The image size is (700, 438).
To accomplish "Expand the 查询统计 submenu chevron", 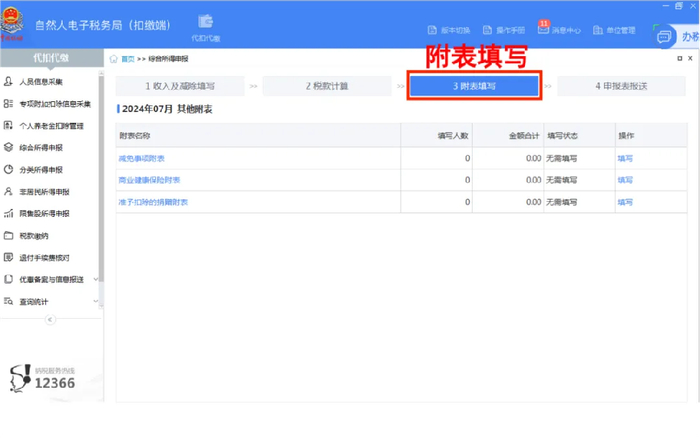I will coord(96,301).
